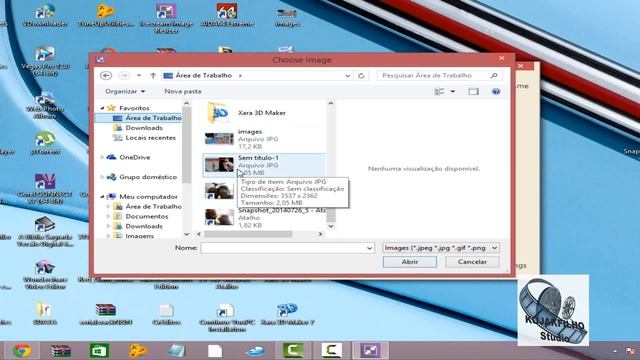The height and width of the screenshot is (360, 640).
Task: Open the recent locations dropdown arrow
Action: (139, 76)
